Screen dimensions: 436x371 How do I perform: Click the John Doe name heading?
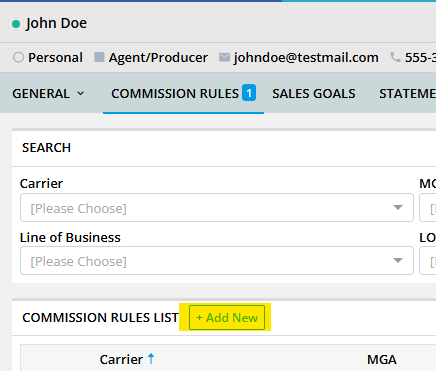tap(56, 23)
